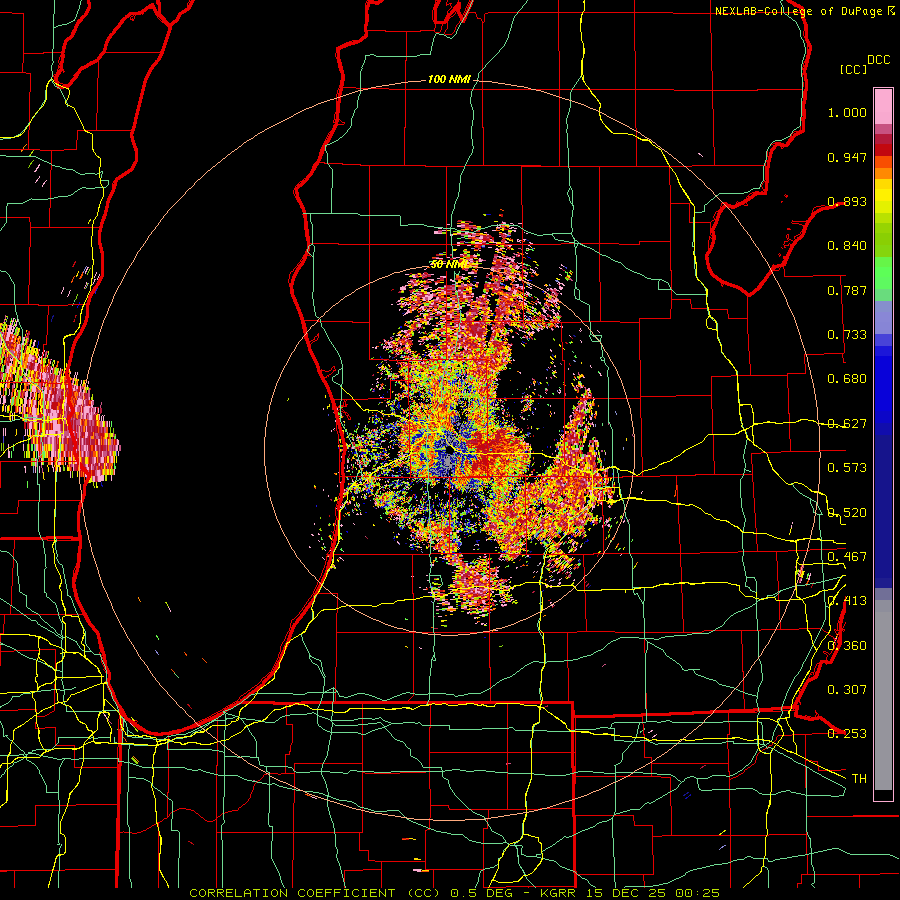
Task: Click the 0.733 legend value
Action: pos(847,335)
